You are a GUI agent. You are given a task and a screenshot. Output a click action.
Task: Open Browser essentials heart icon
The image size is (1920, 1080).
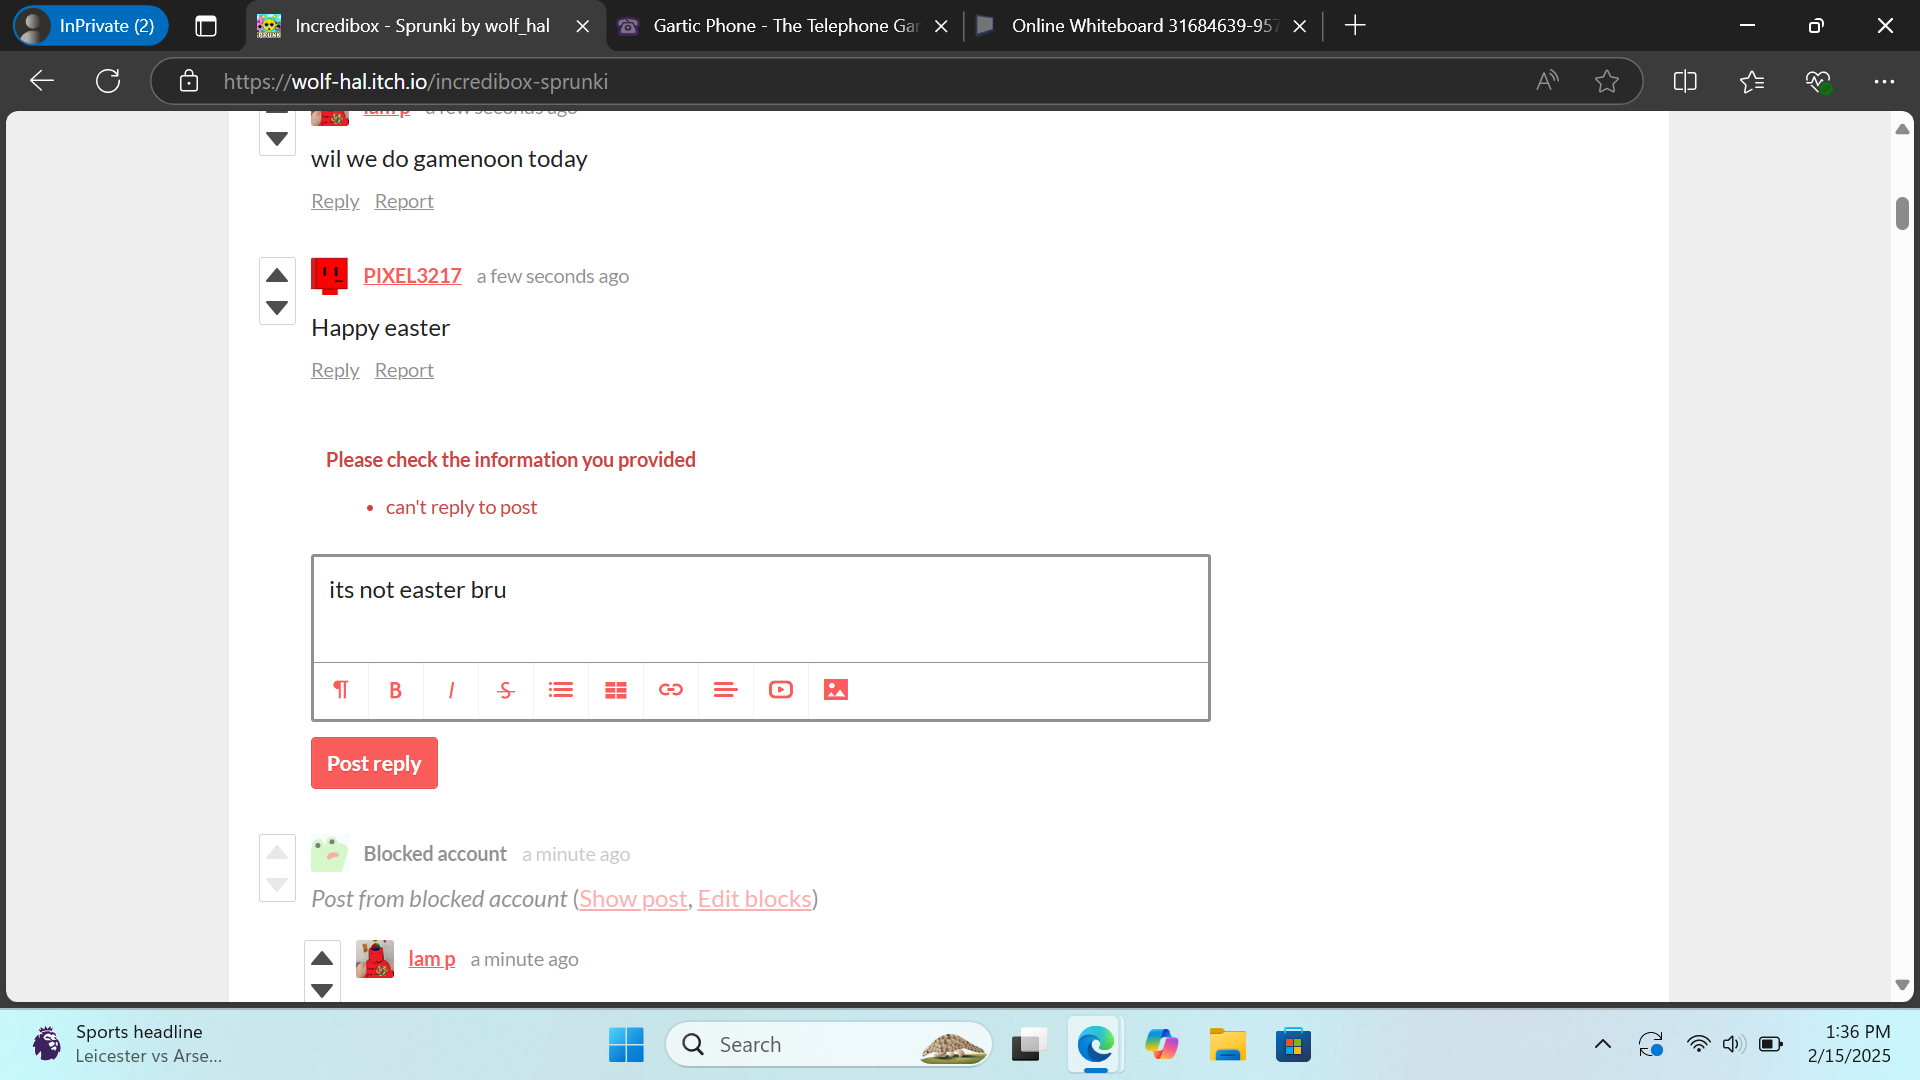[x=1818, y=81]
